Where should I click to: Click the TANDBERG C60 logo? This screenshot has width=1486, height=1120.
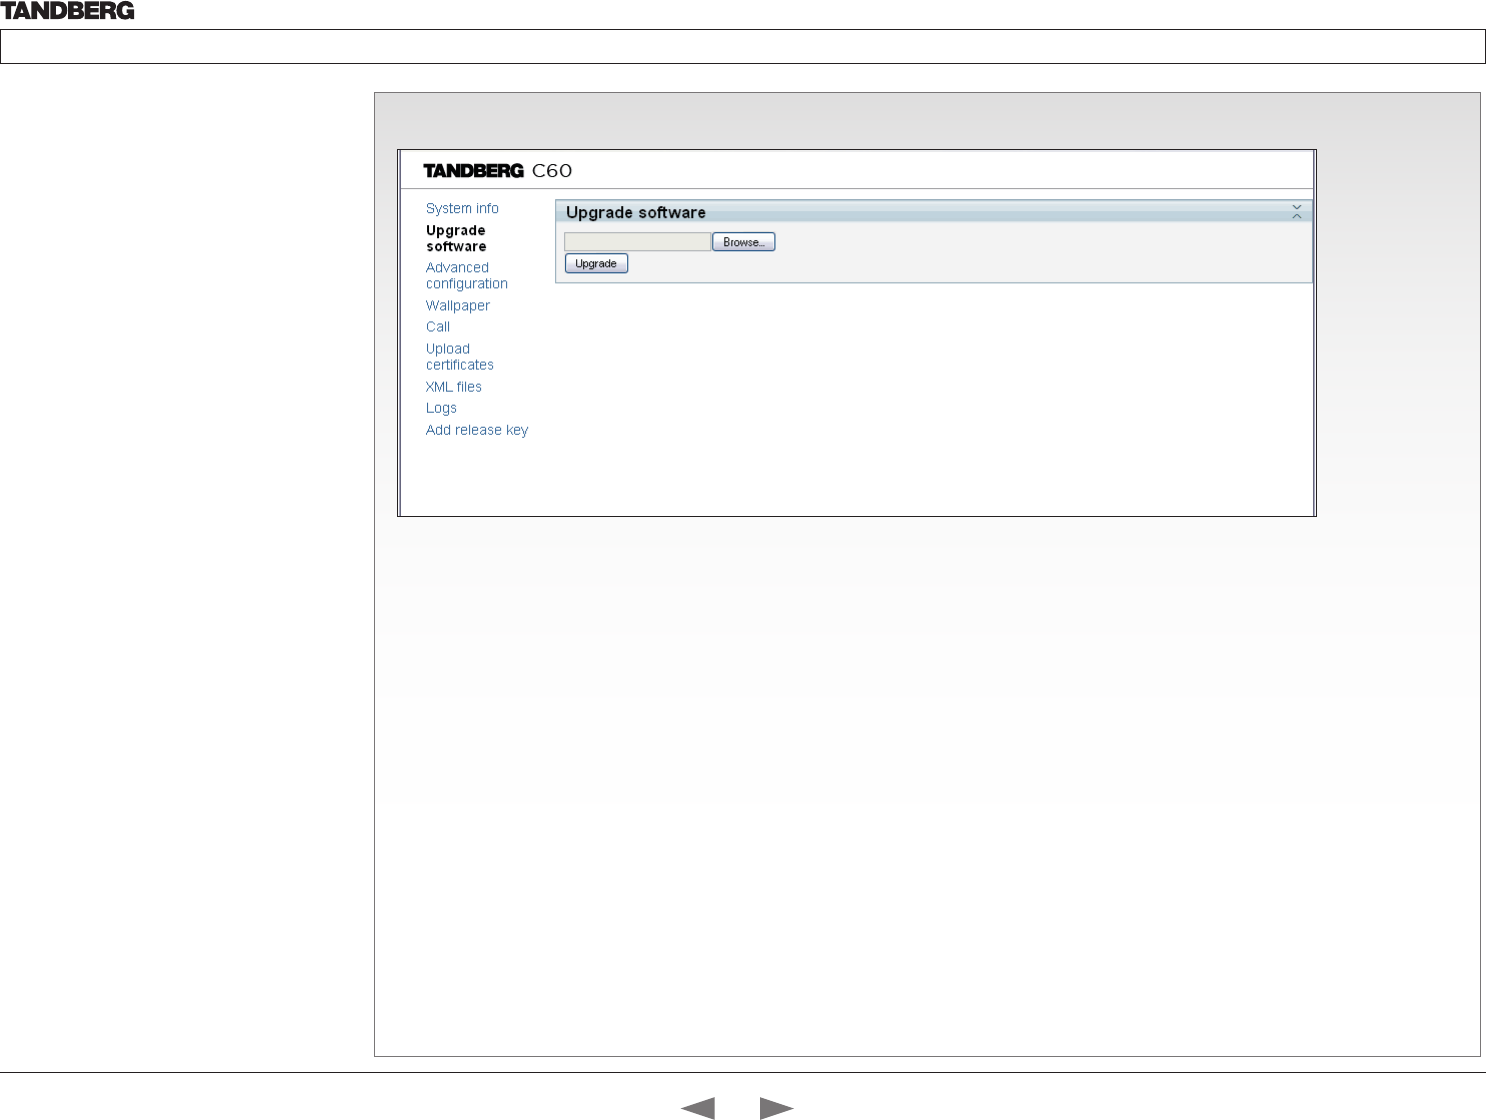coord(498,171)
